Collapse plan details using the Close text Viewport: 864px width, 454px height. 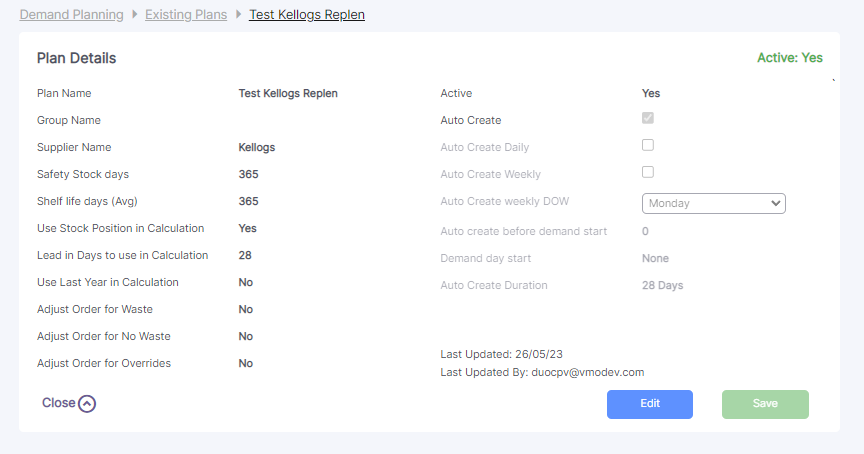tap(58, 403)
